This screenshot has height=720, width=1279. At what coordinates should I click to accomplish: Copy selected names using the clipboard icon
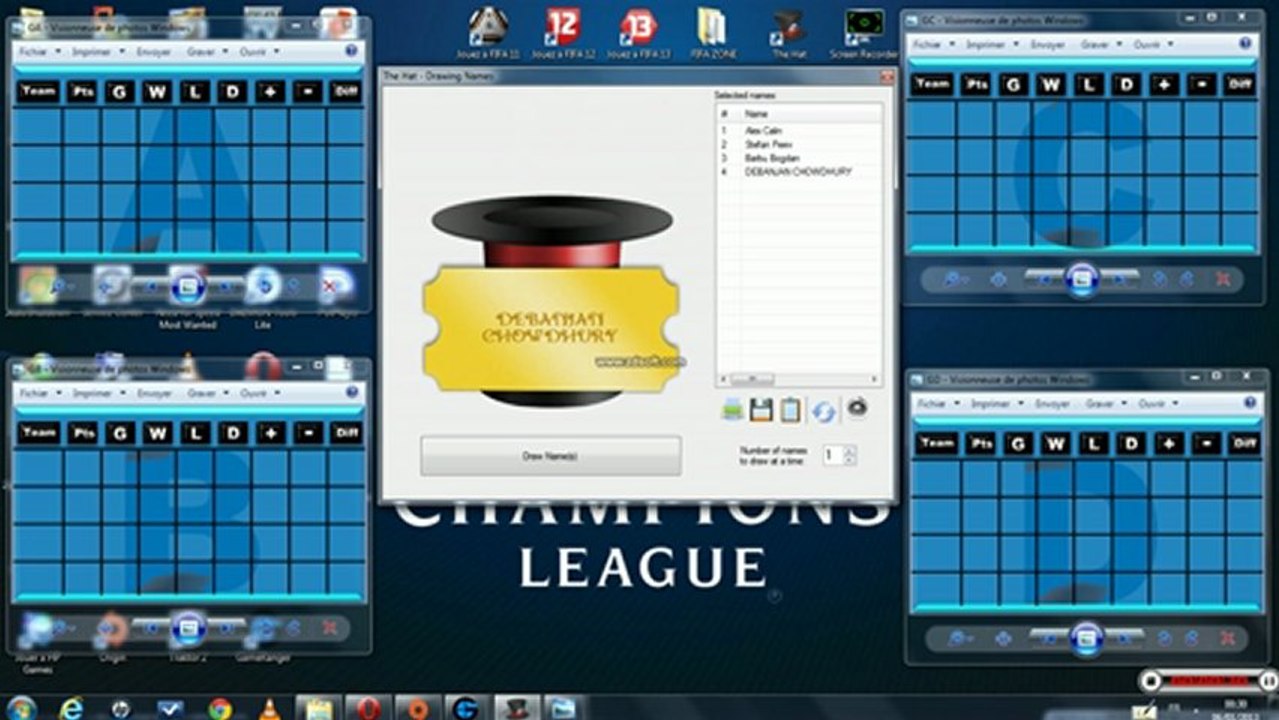[791, 409]
